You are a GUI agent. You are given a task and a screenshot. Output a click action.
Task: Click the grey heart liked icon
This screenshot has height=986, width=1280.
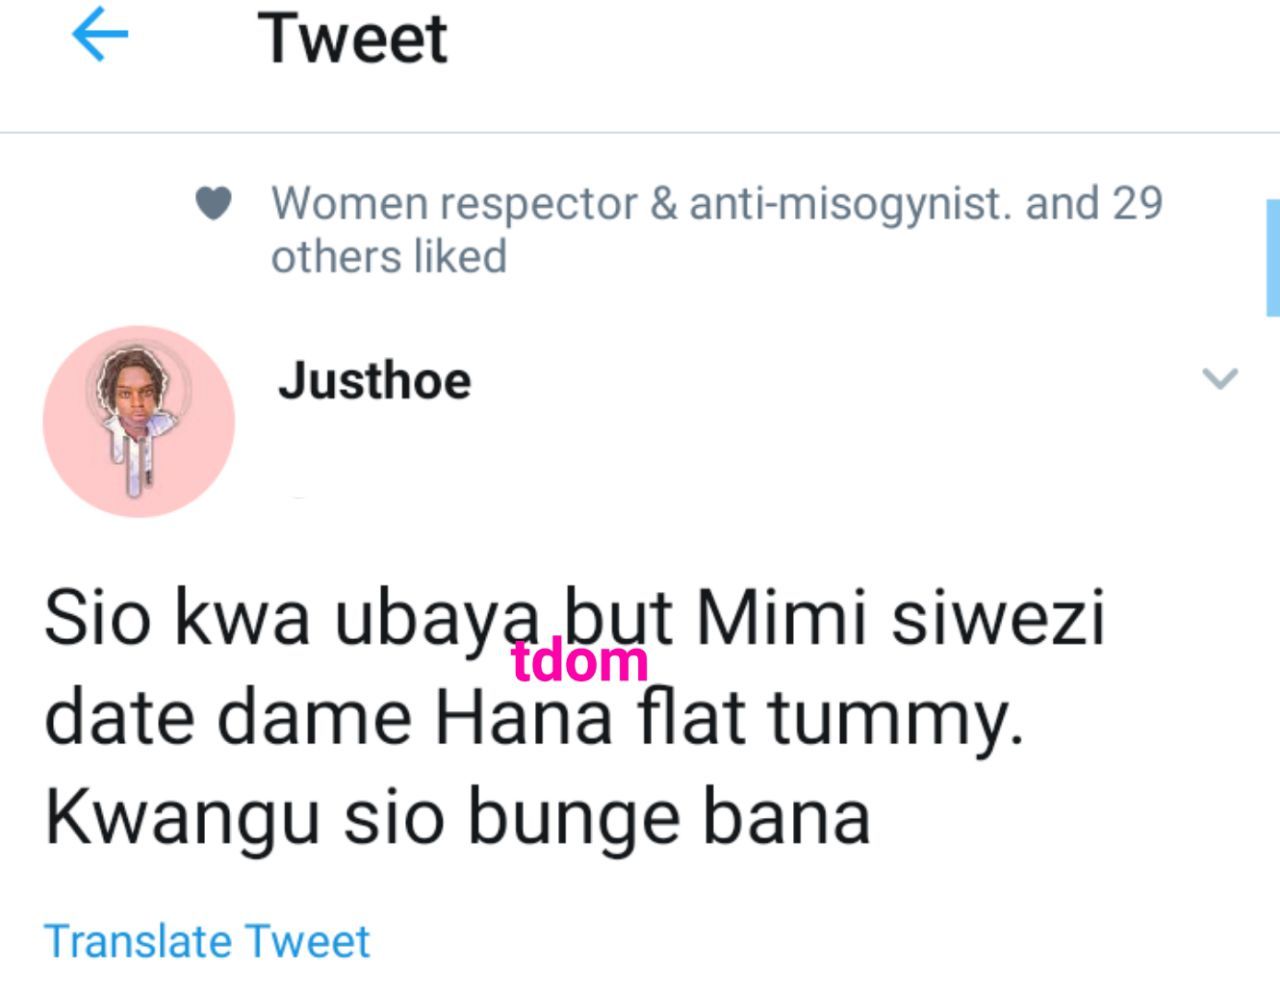pyautogui.click(x=213, y=204)
